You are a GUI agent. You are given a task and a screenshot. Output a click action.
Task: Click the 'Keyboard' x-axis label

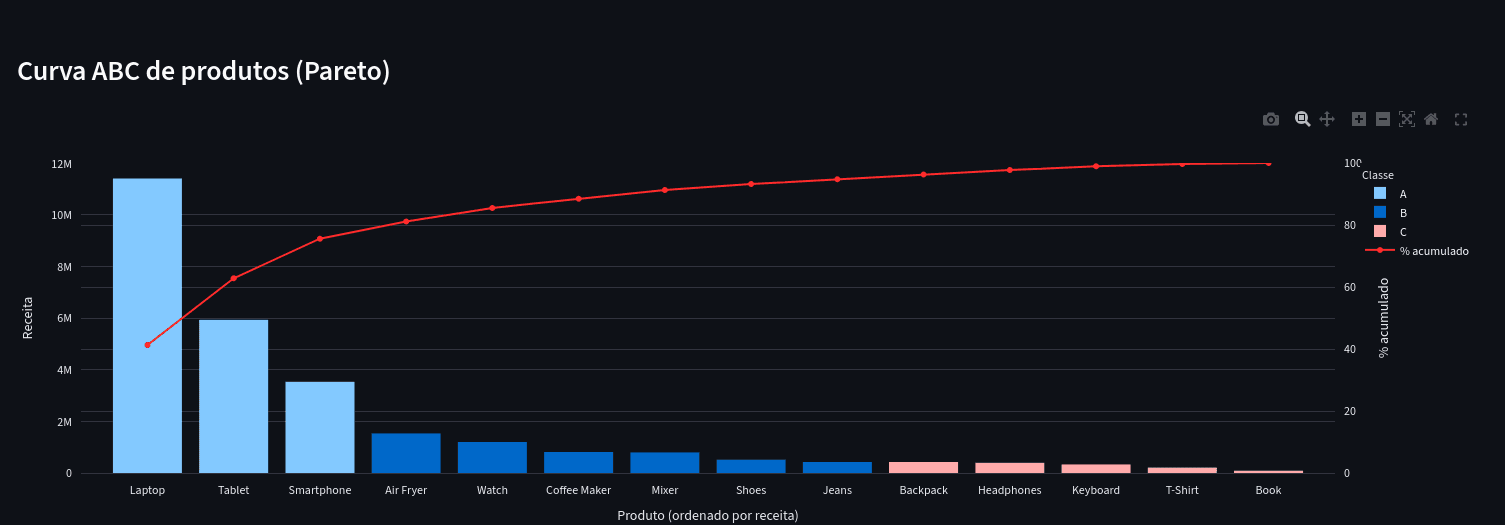click(1096, 490)
